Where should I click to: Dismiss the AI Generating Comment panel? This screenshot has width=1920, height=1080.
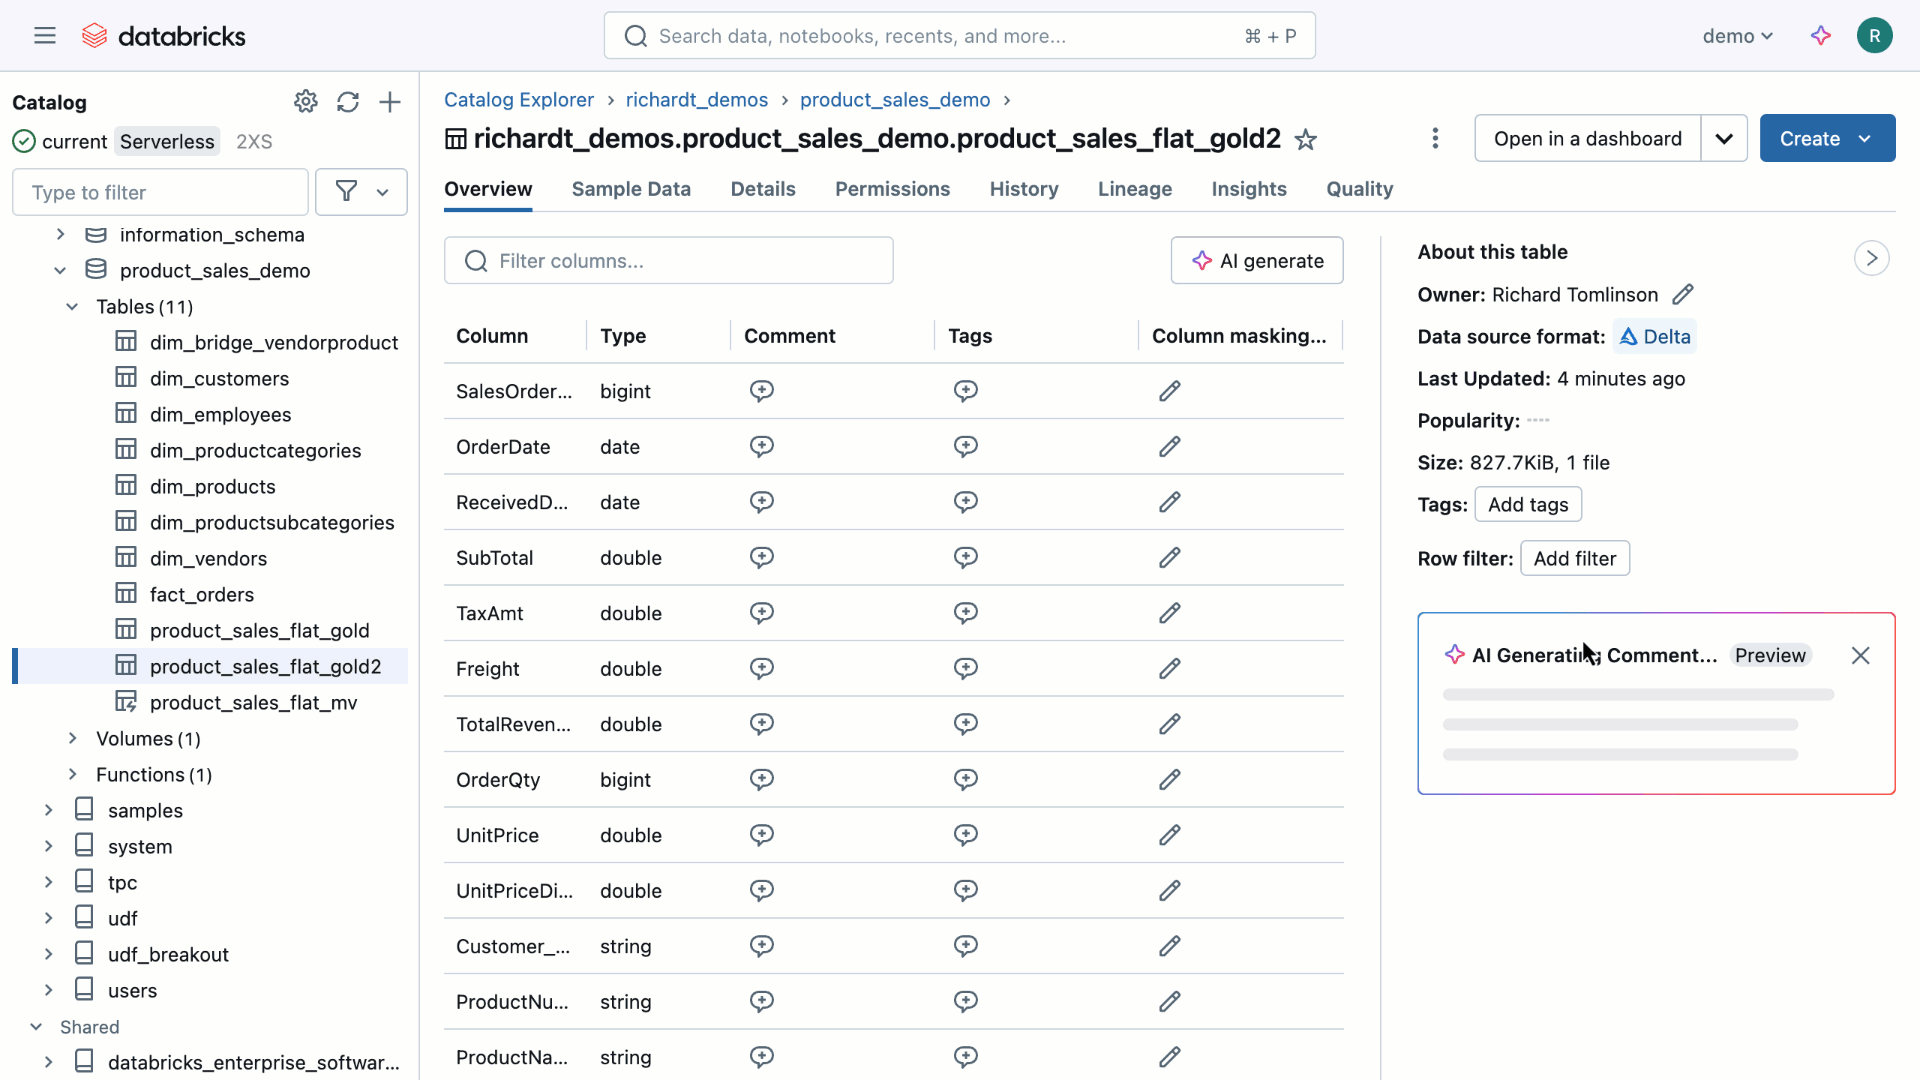click(x=1860, y=655)
